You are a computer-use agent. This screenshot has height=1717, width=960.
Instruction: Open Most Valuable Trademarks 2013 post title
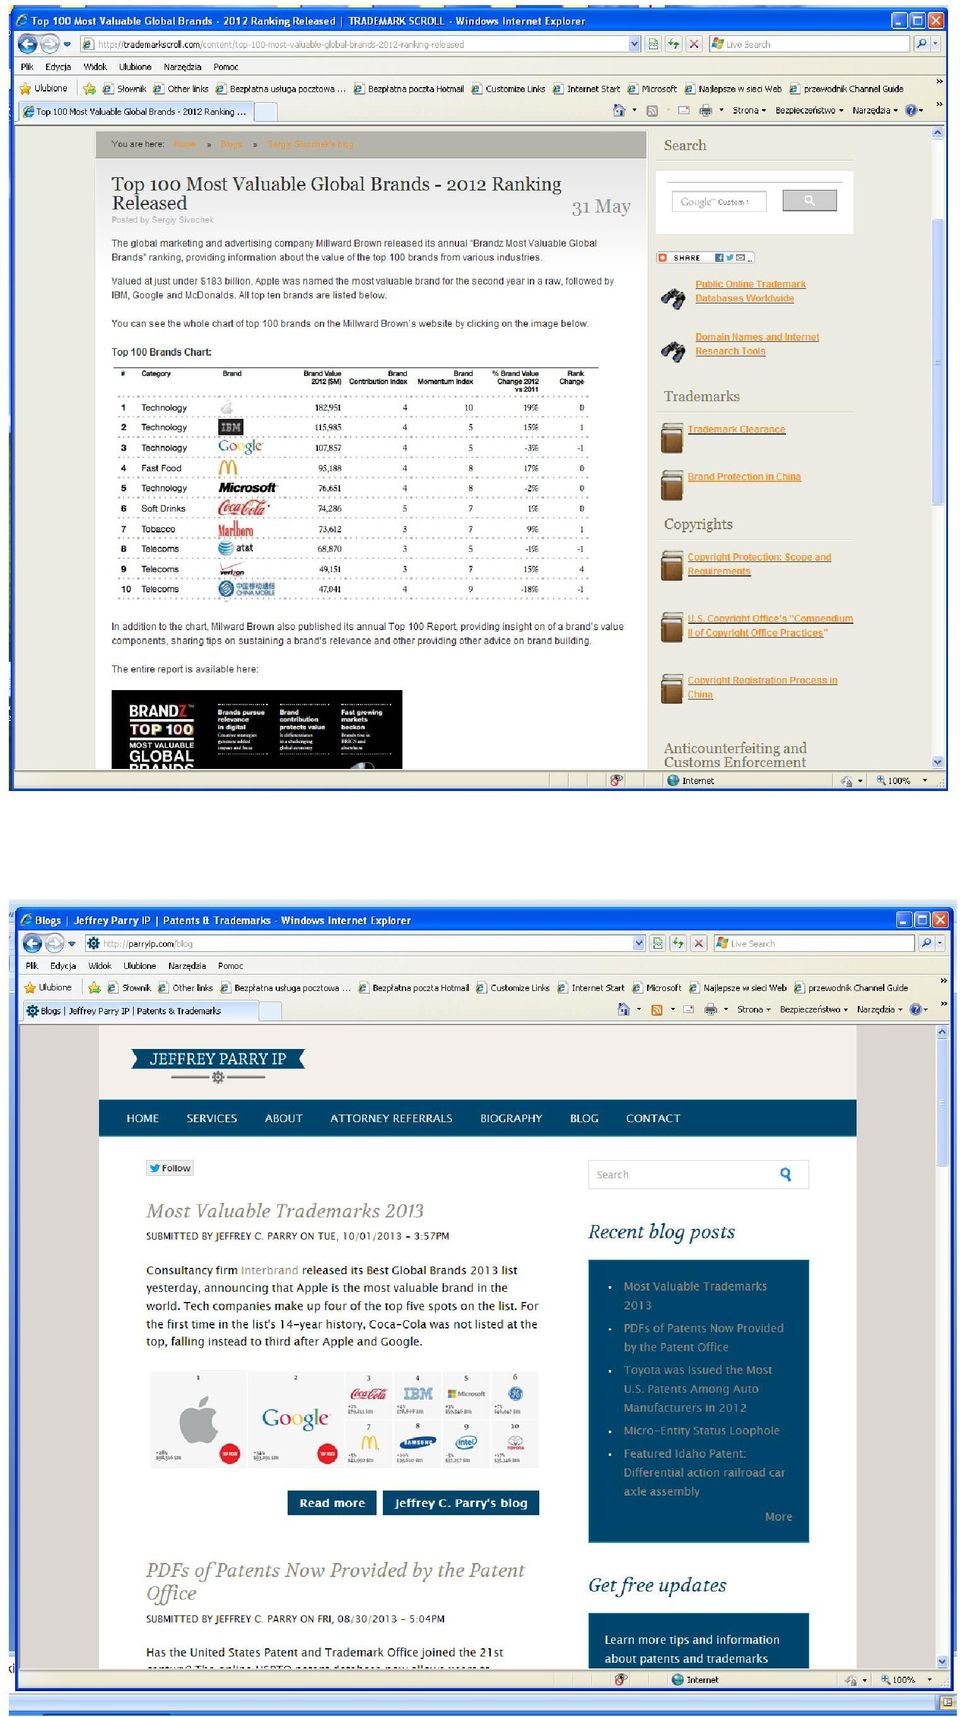click(x=285, y=1210)
